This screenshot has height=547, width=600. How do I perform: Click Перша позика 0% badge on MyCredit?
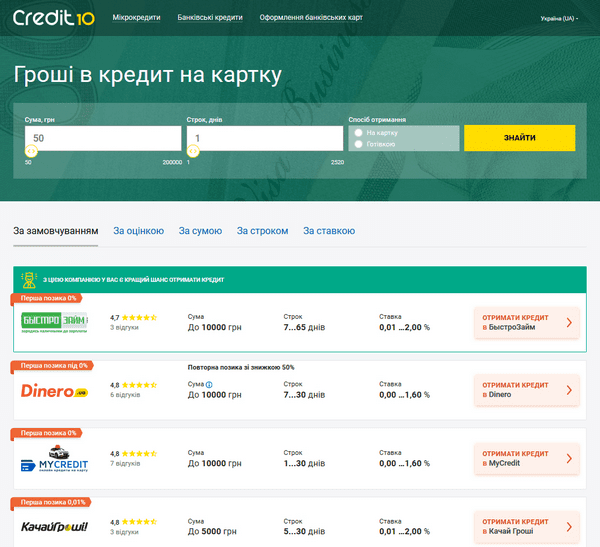tap(48, 433)
